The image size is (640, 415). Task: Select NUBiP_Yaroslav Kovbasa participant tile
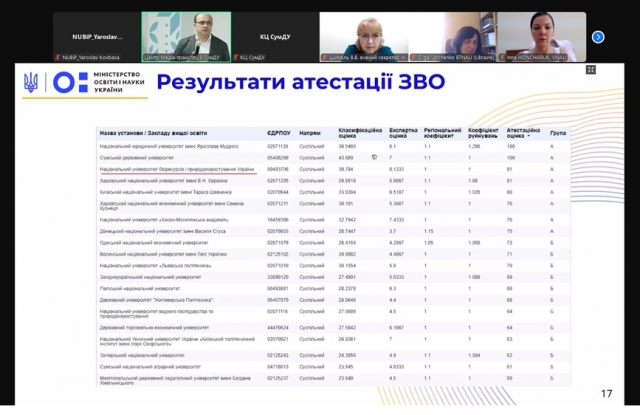[97, 37]
